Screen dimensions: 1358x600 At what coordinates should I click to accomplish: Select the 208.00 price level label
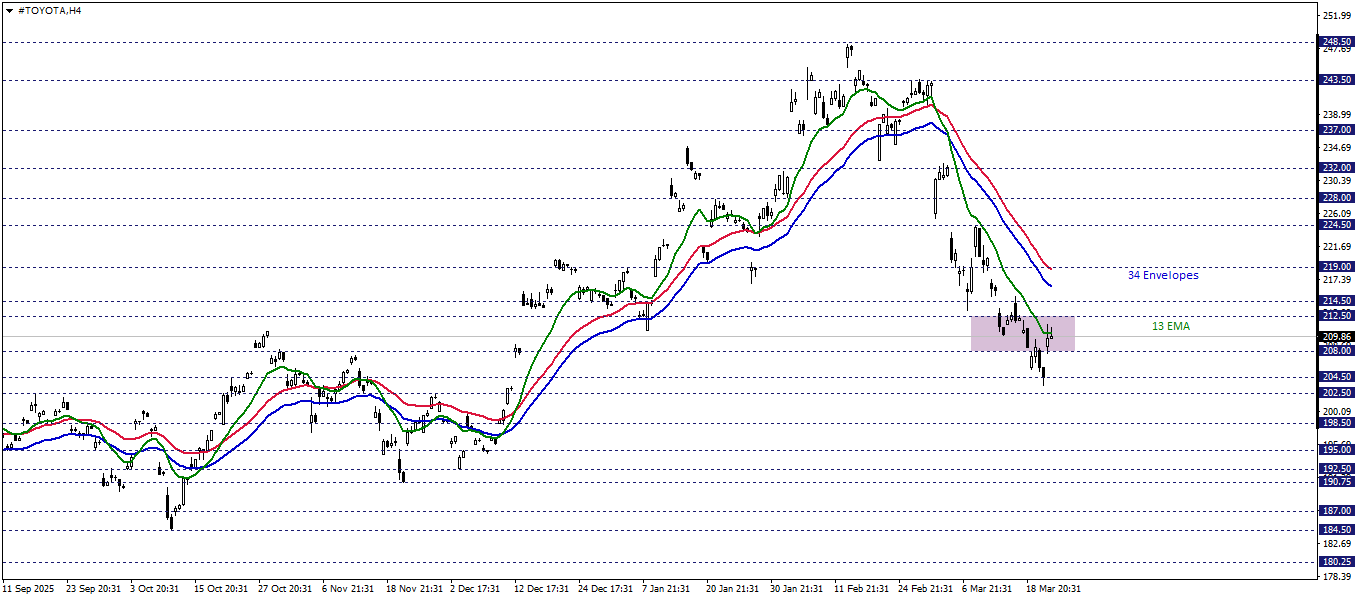(x=1336, y=351)
